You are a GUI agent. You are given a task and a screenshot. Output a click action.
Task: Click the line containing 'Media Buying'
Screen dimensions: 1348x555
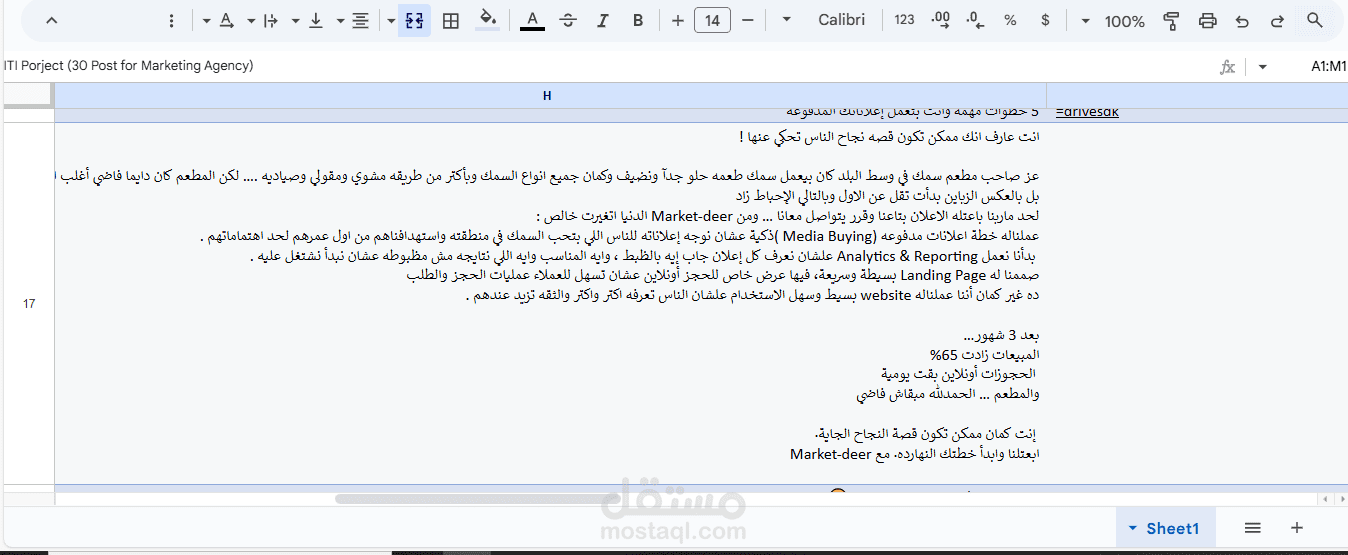(x=621, y=237)
